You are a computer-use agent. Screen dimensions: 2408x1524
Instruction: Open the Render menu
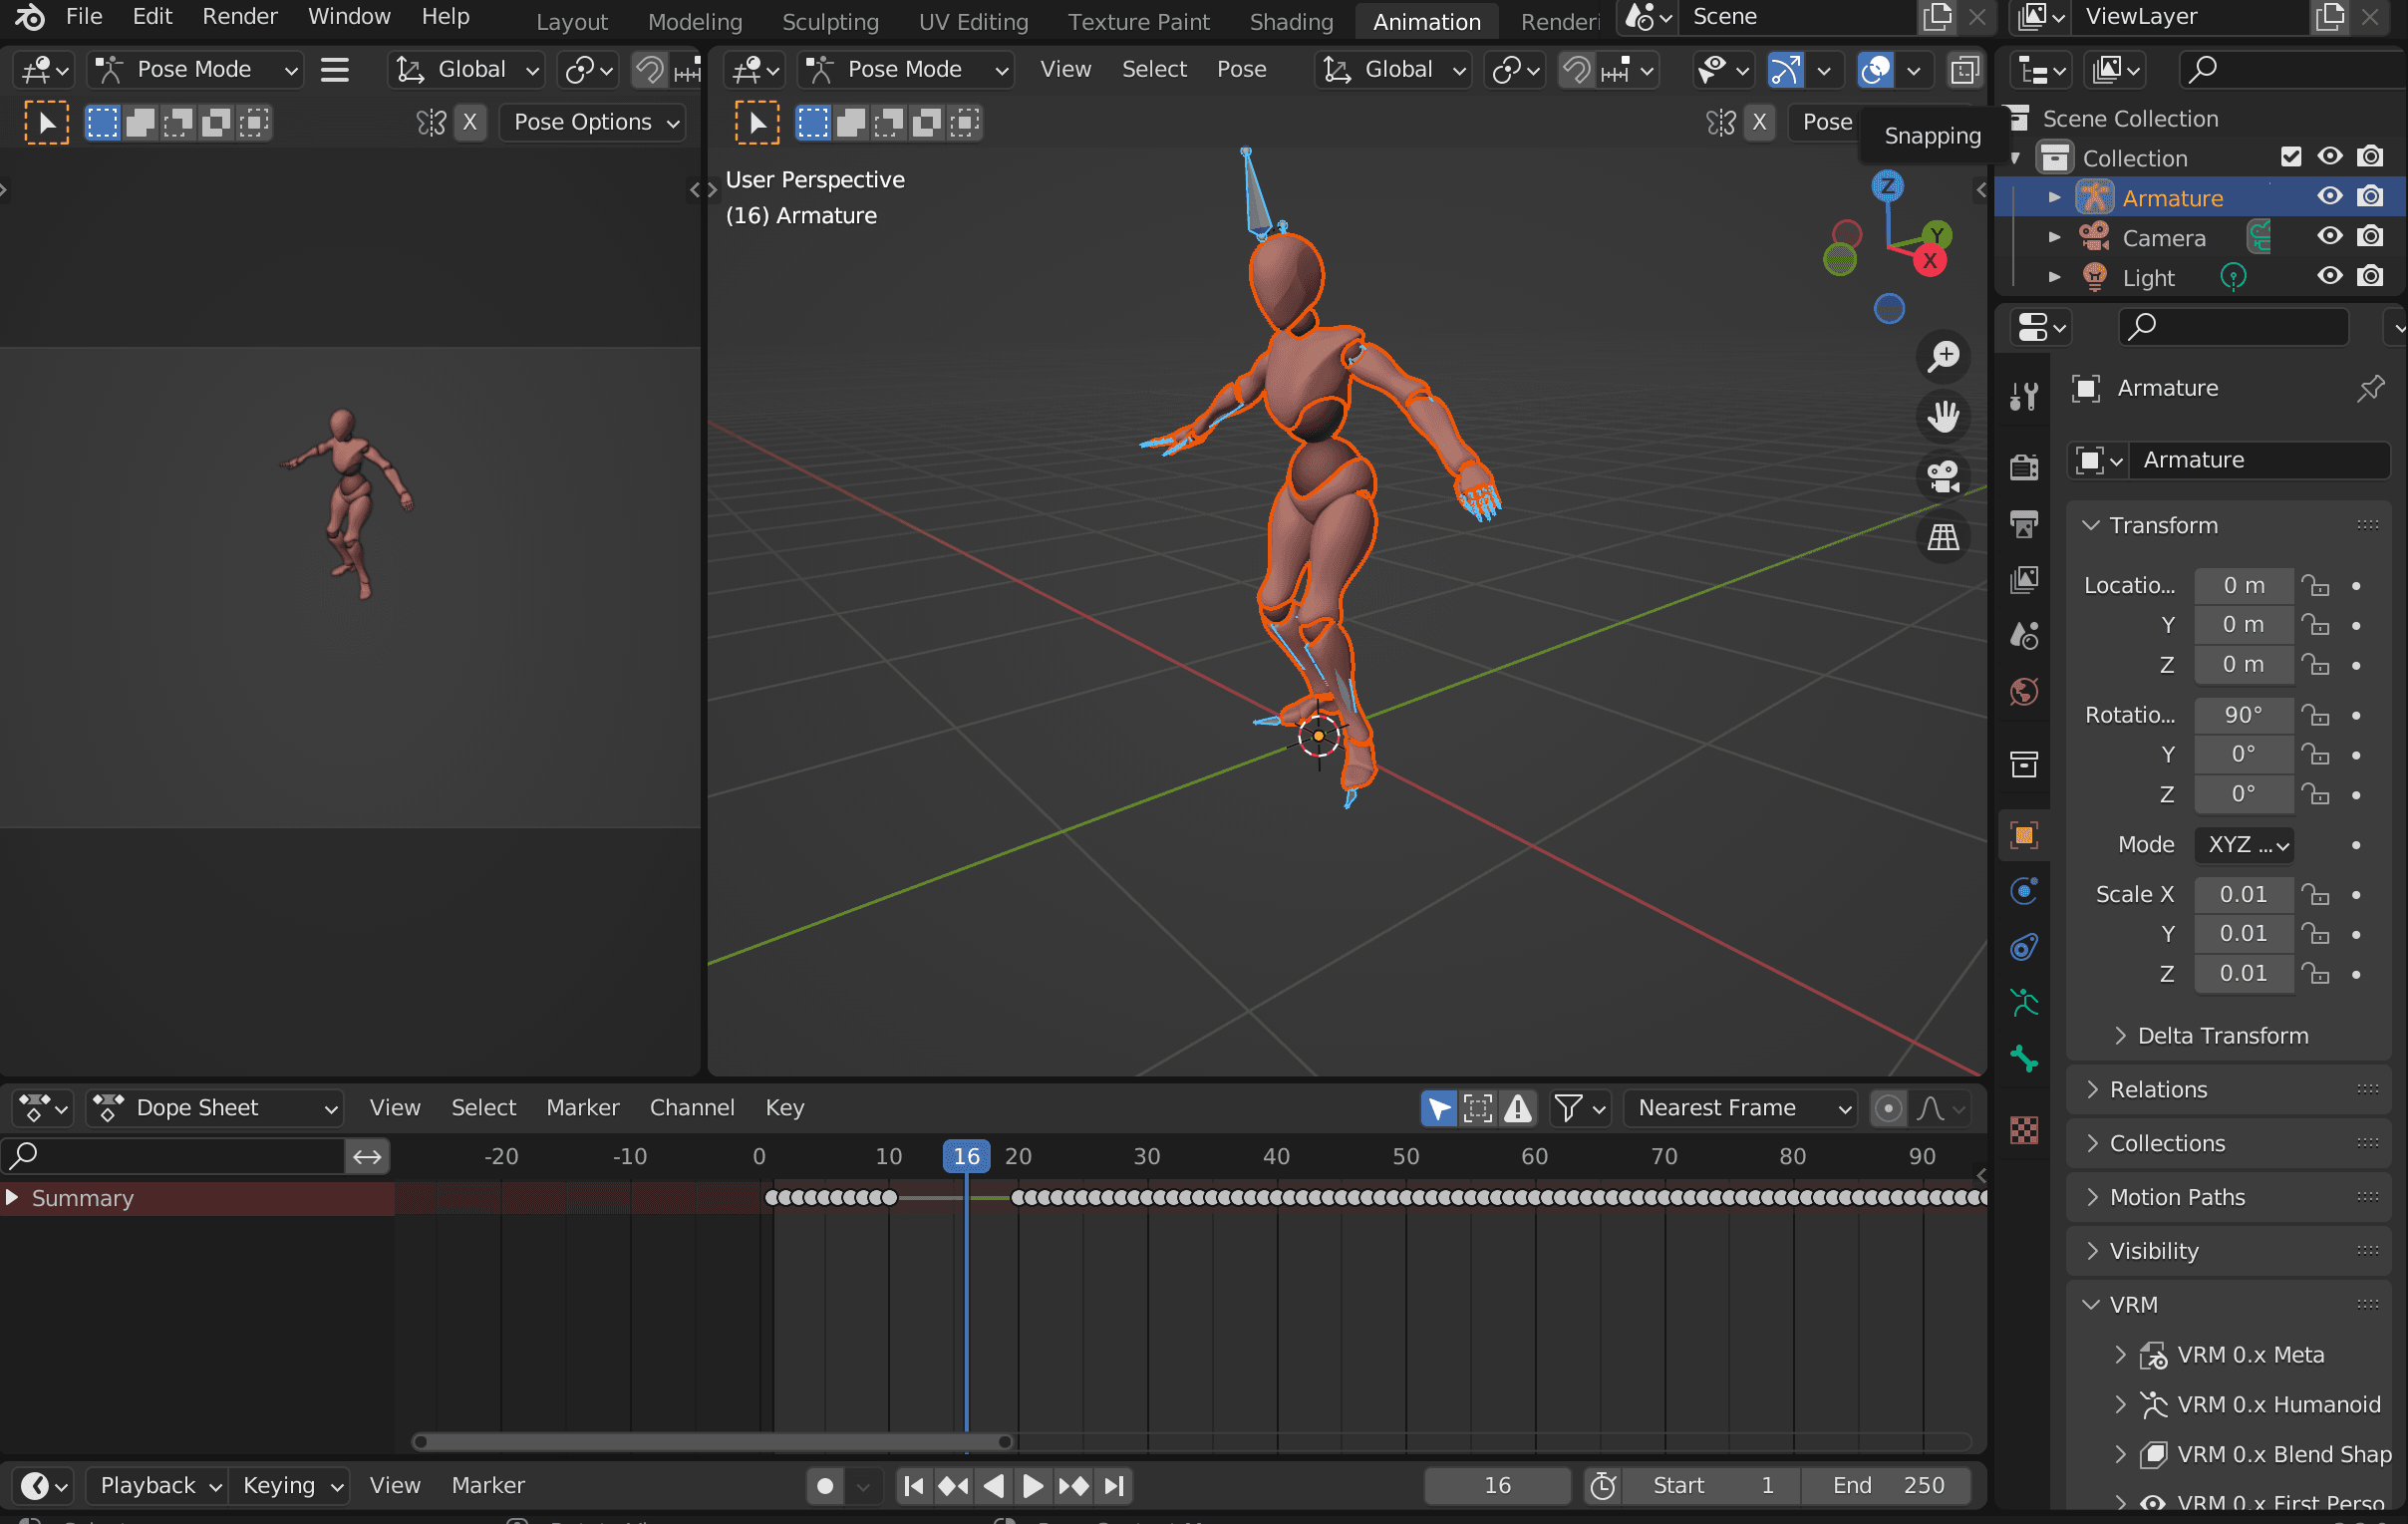239,17
